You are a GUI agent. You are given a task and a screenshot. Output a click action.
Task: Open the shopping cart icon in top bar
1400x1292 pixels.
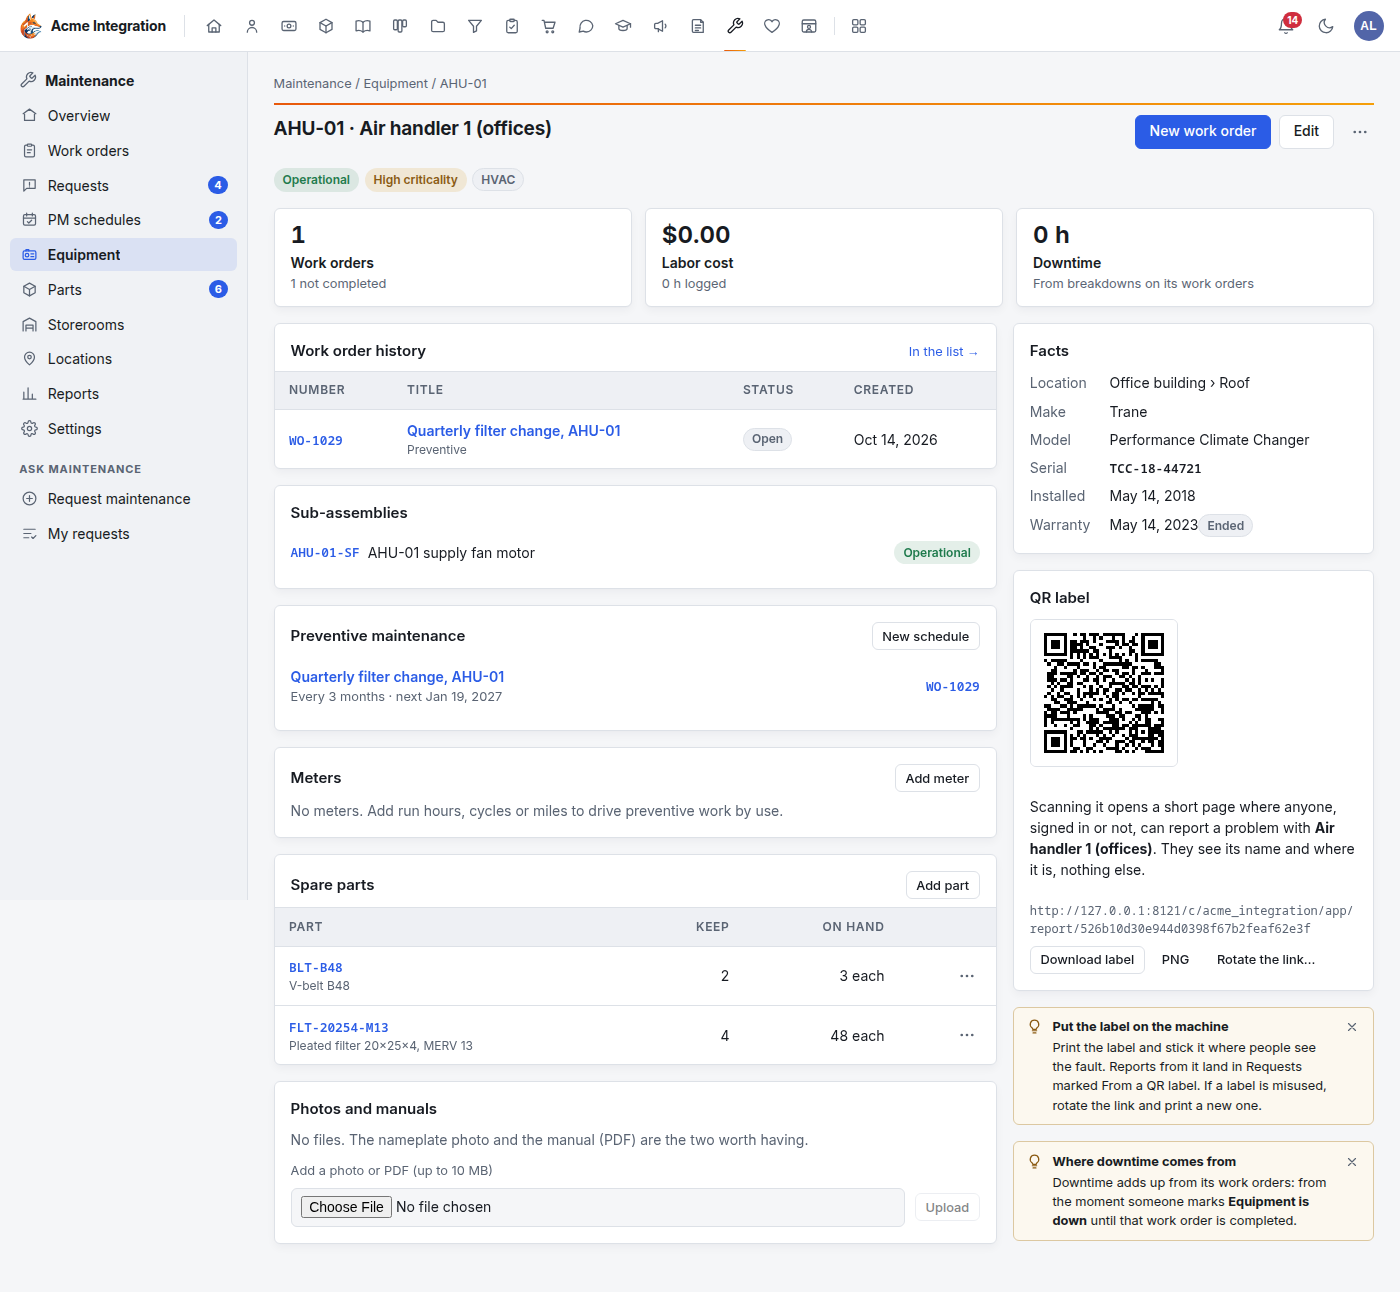tap(549, 26)
